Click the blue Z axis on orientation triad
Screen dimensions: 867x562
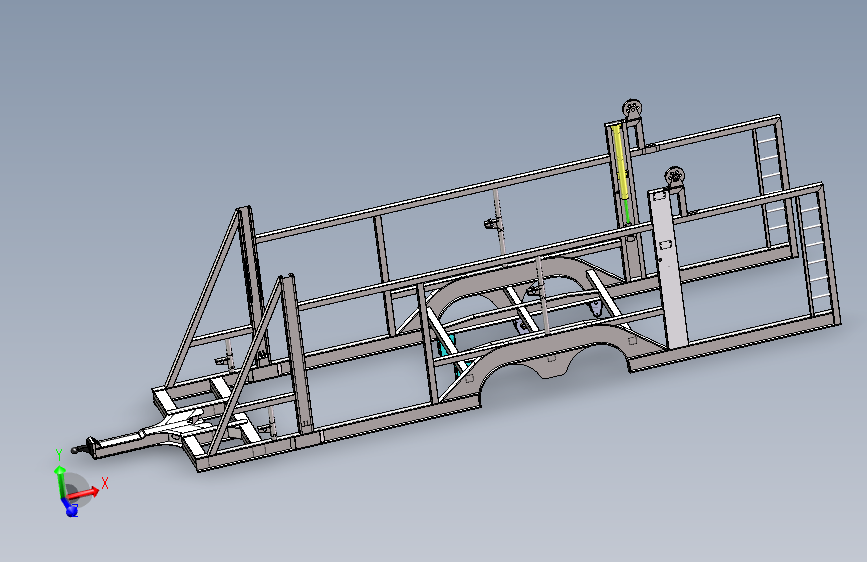tap(70, 508)
